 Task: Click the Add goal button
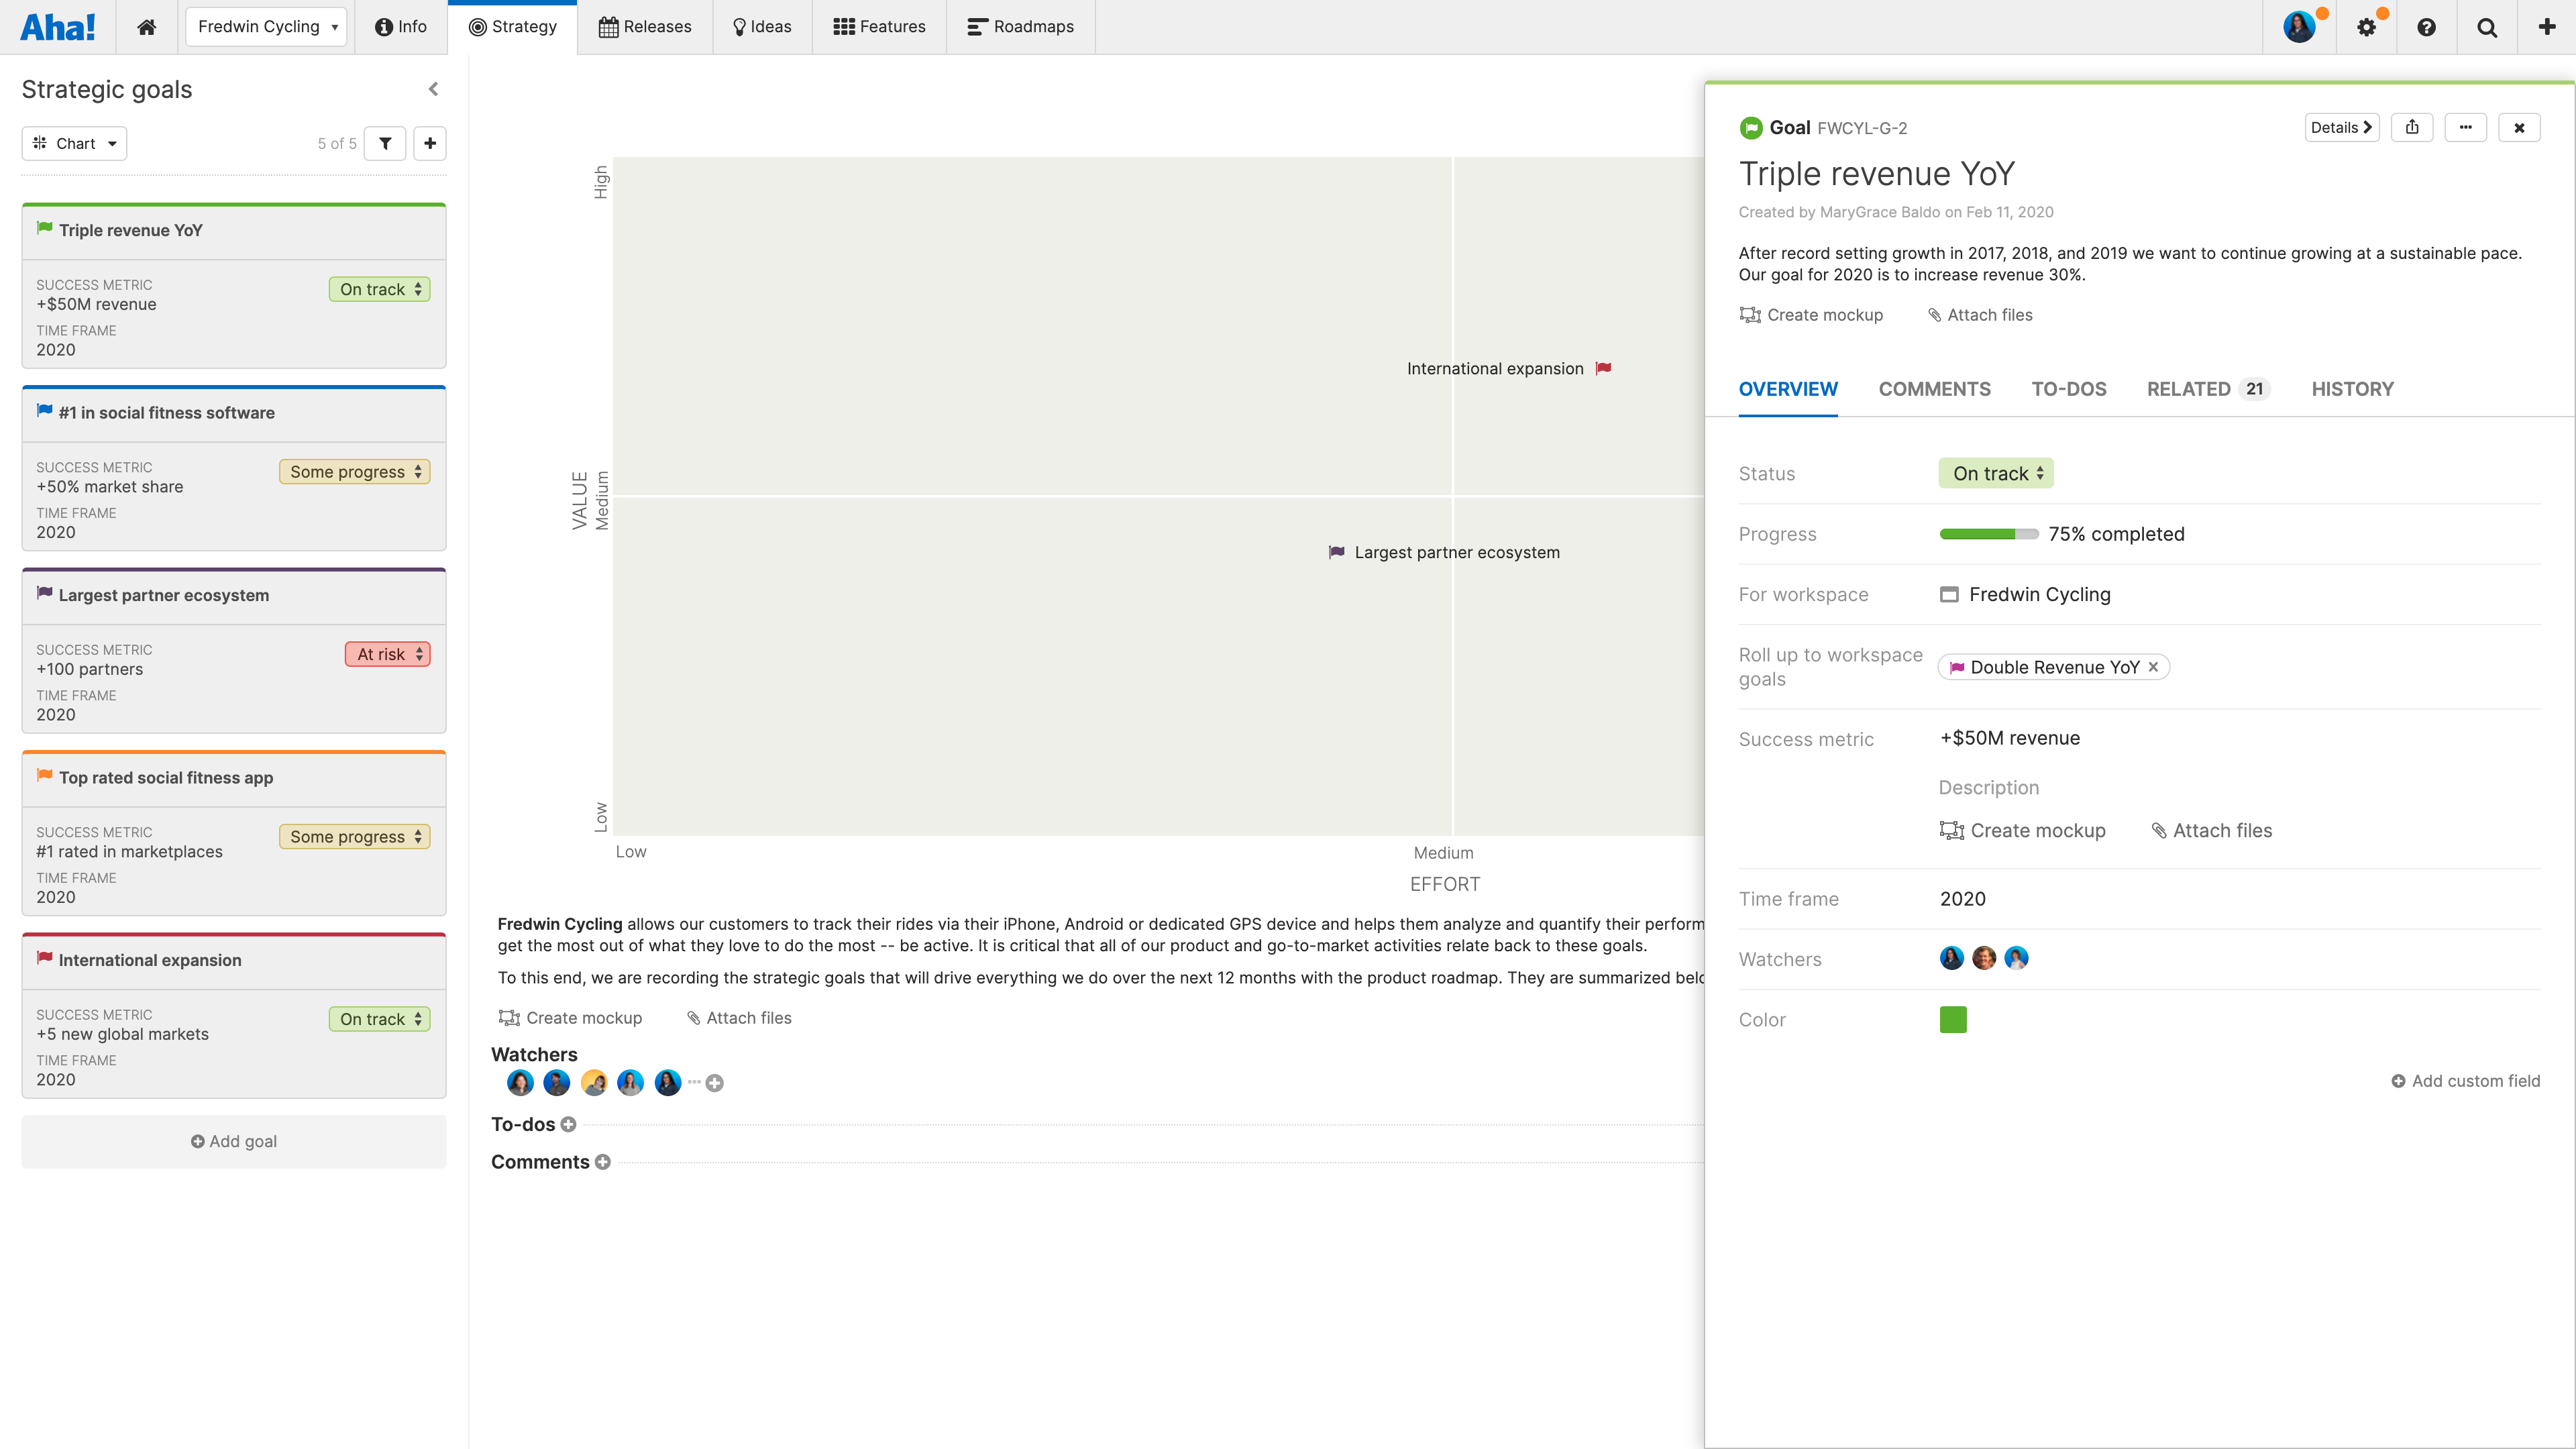click(234, 1141)
